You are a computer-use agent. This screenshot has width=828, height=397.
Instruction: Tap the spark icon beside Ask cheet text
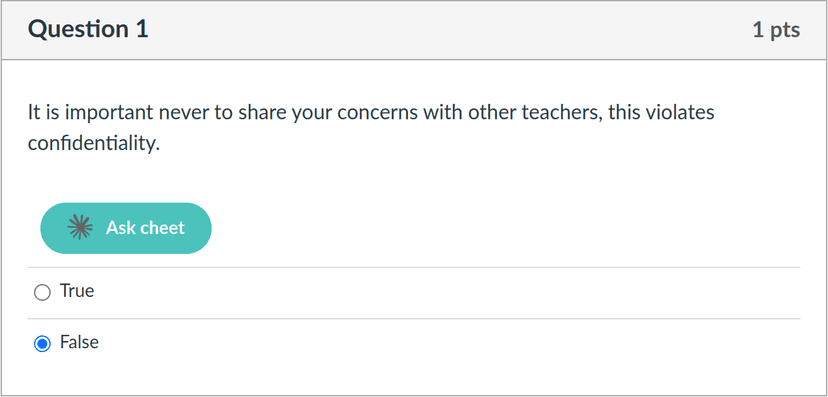(80, 228)
